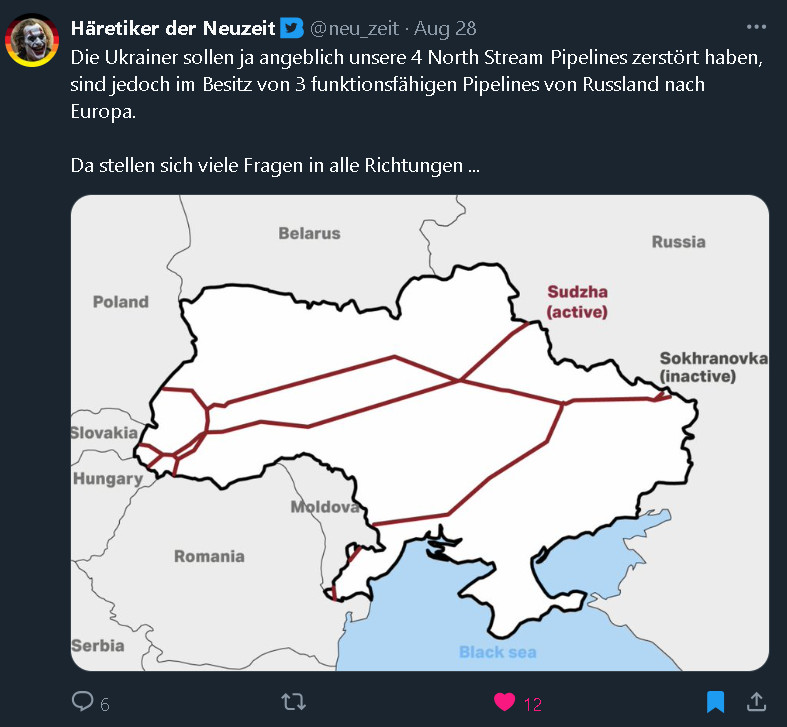The image size is (787, 727).
Task: Open the three-dot more options menu
Action: (x=756, y=27)
